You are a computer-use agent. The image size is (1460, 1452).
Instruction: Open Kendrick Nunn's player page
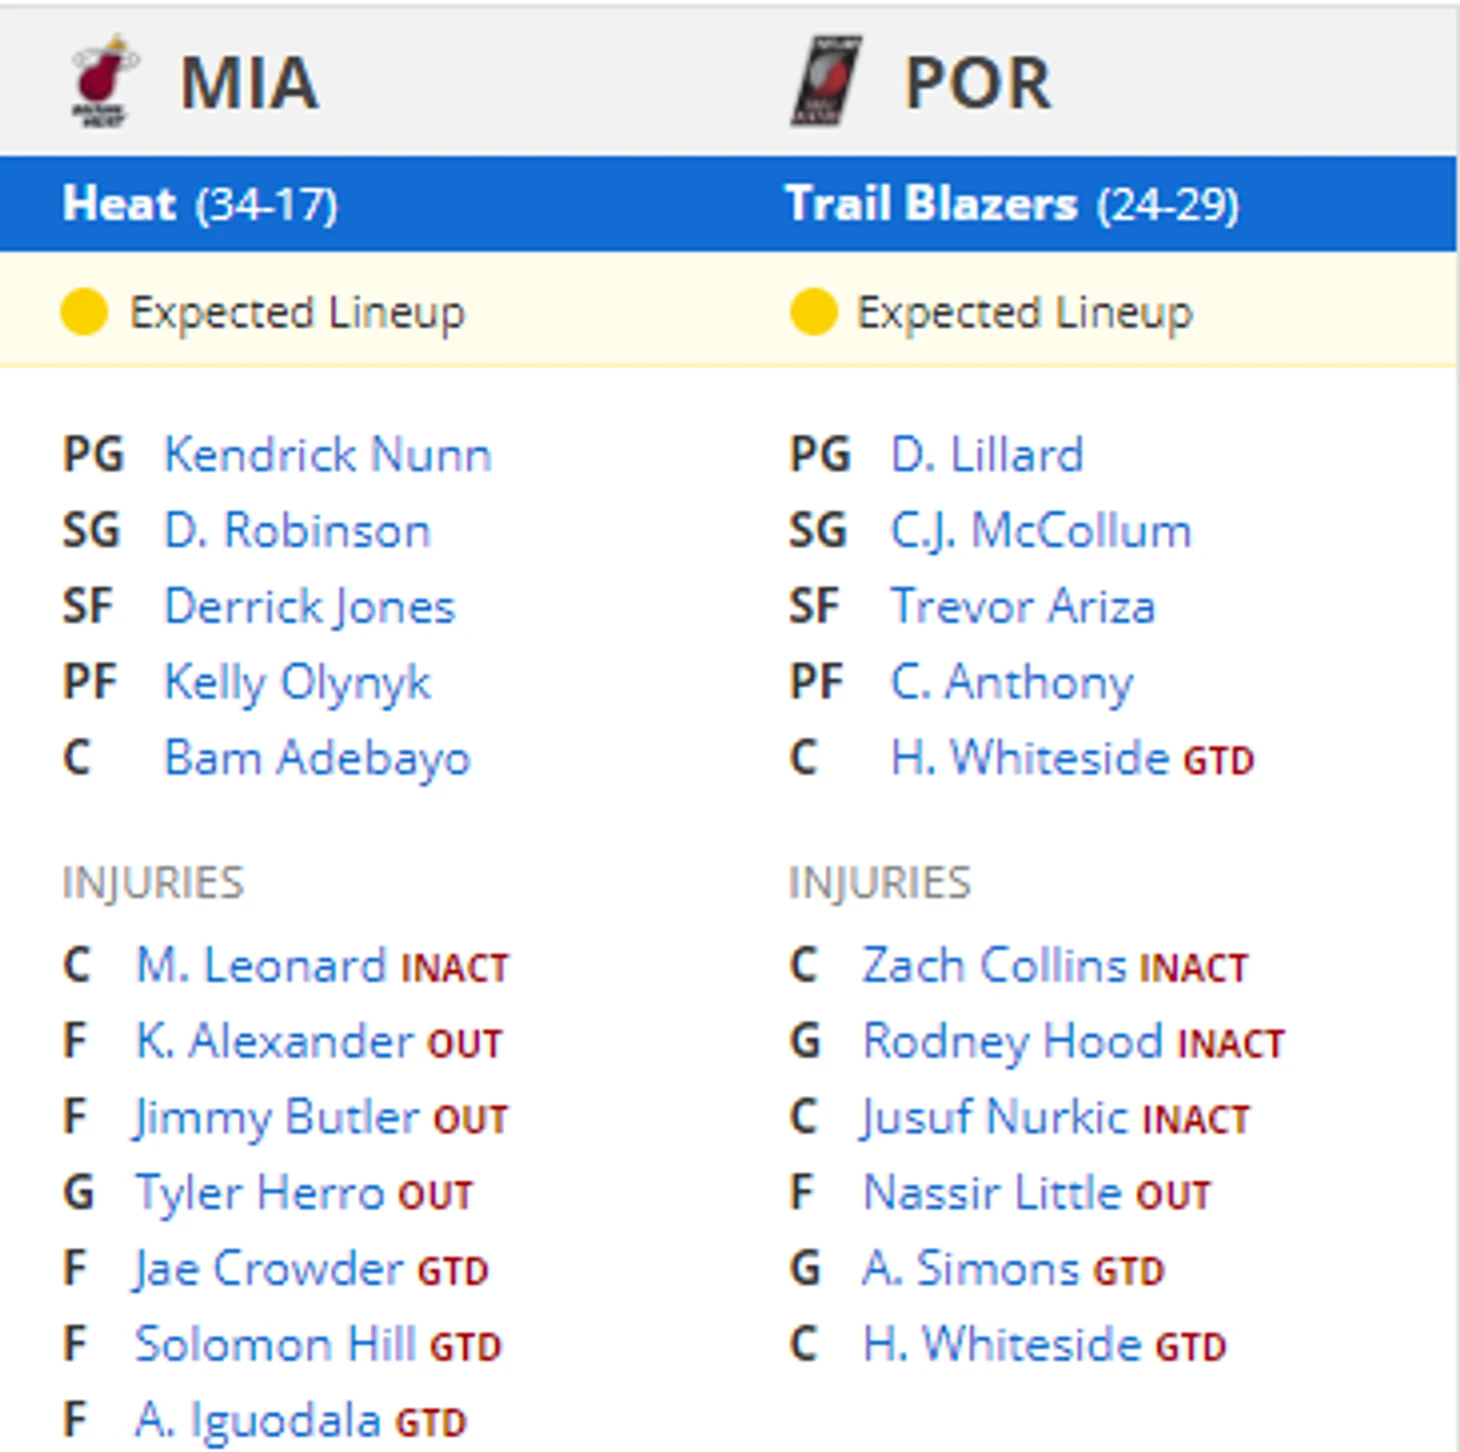tap(328, 455)
